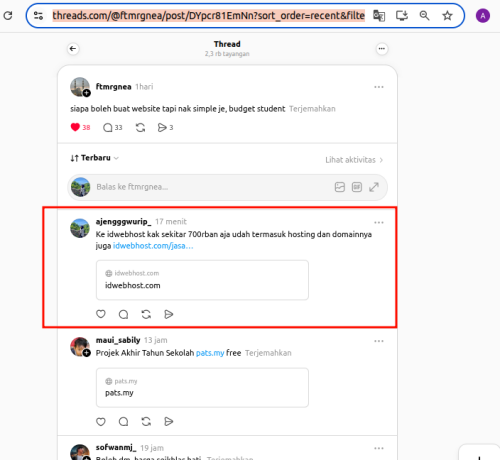
Task: Open the pats.my inline link
Action: [210, 353]
